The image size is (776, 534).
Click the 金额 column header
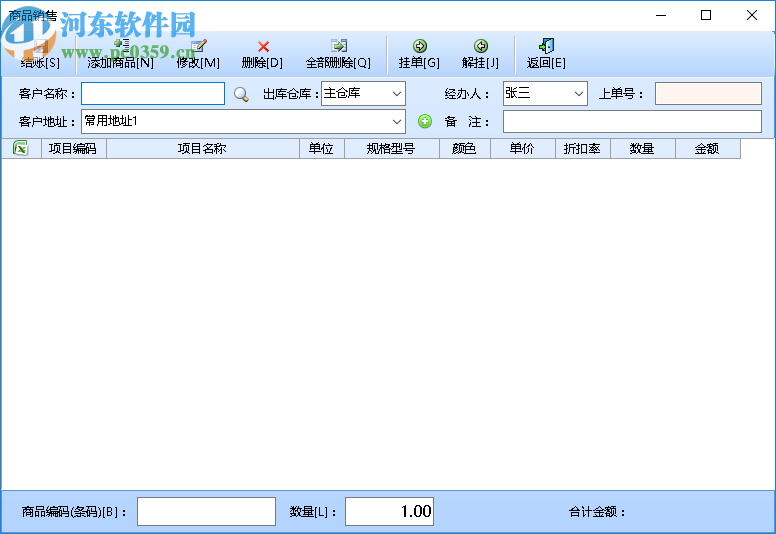pyautogui.click(x=708, y=148)
